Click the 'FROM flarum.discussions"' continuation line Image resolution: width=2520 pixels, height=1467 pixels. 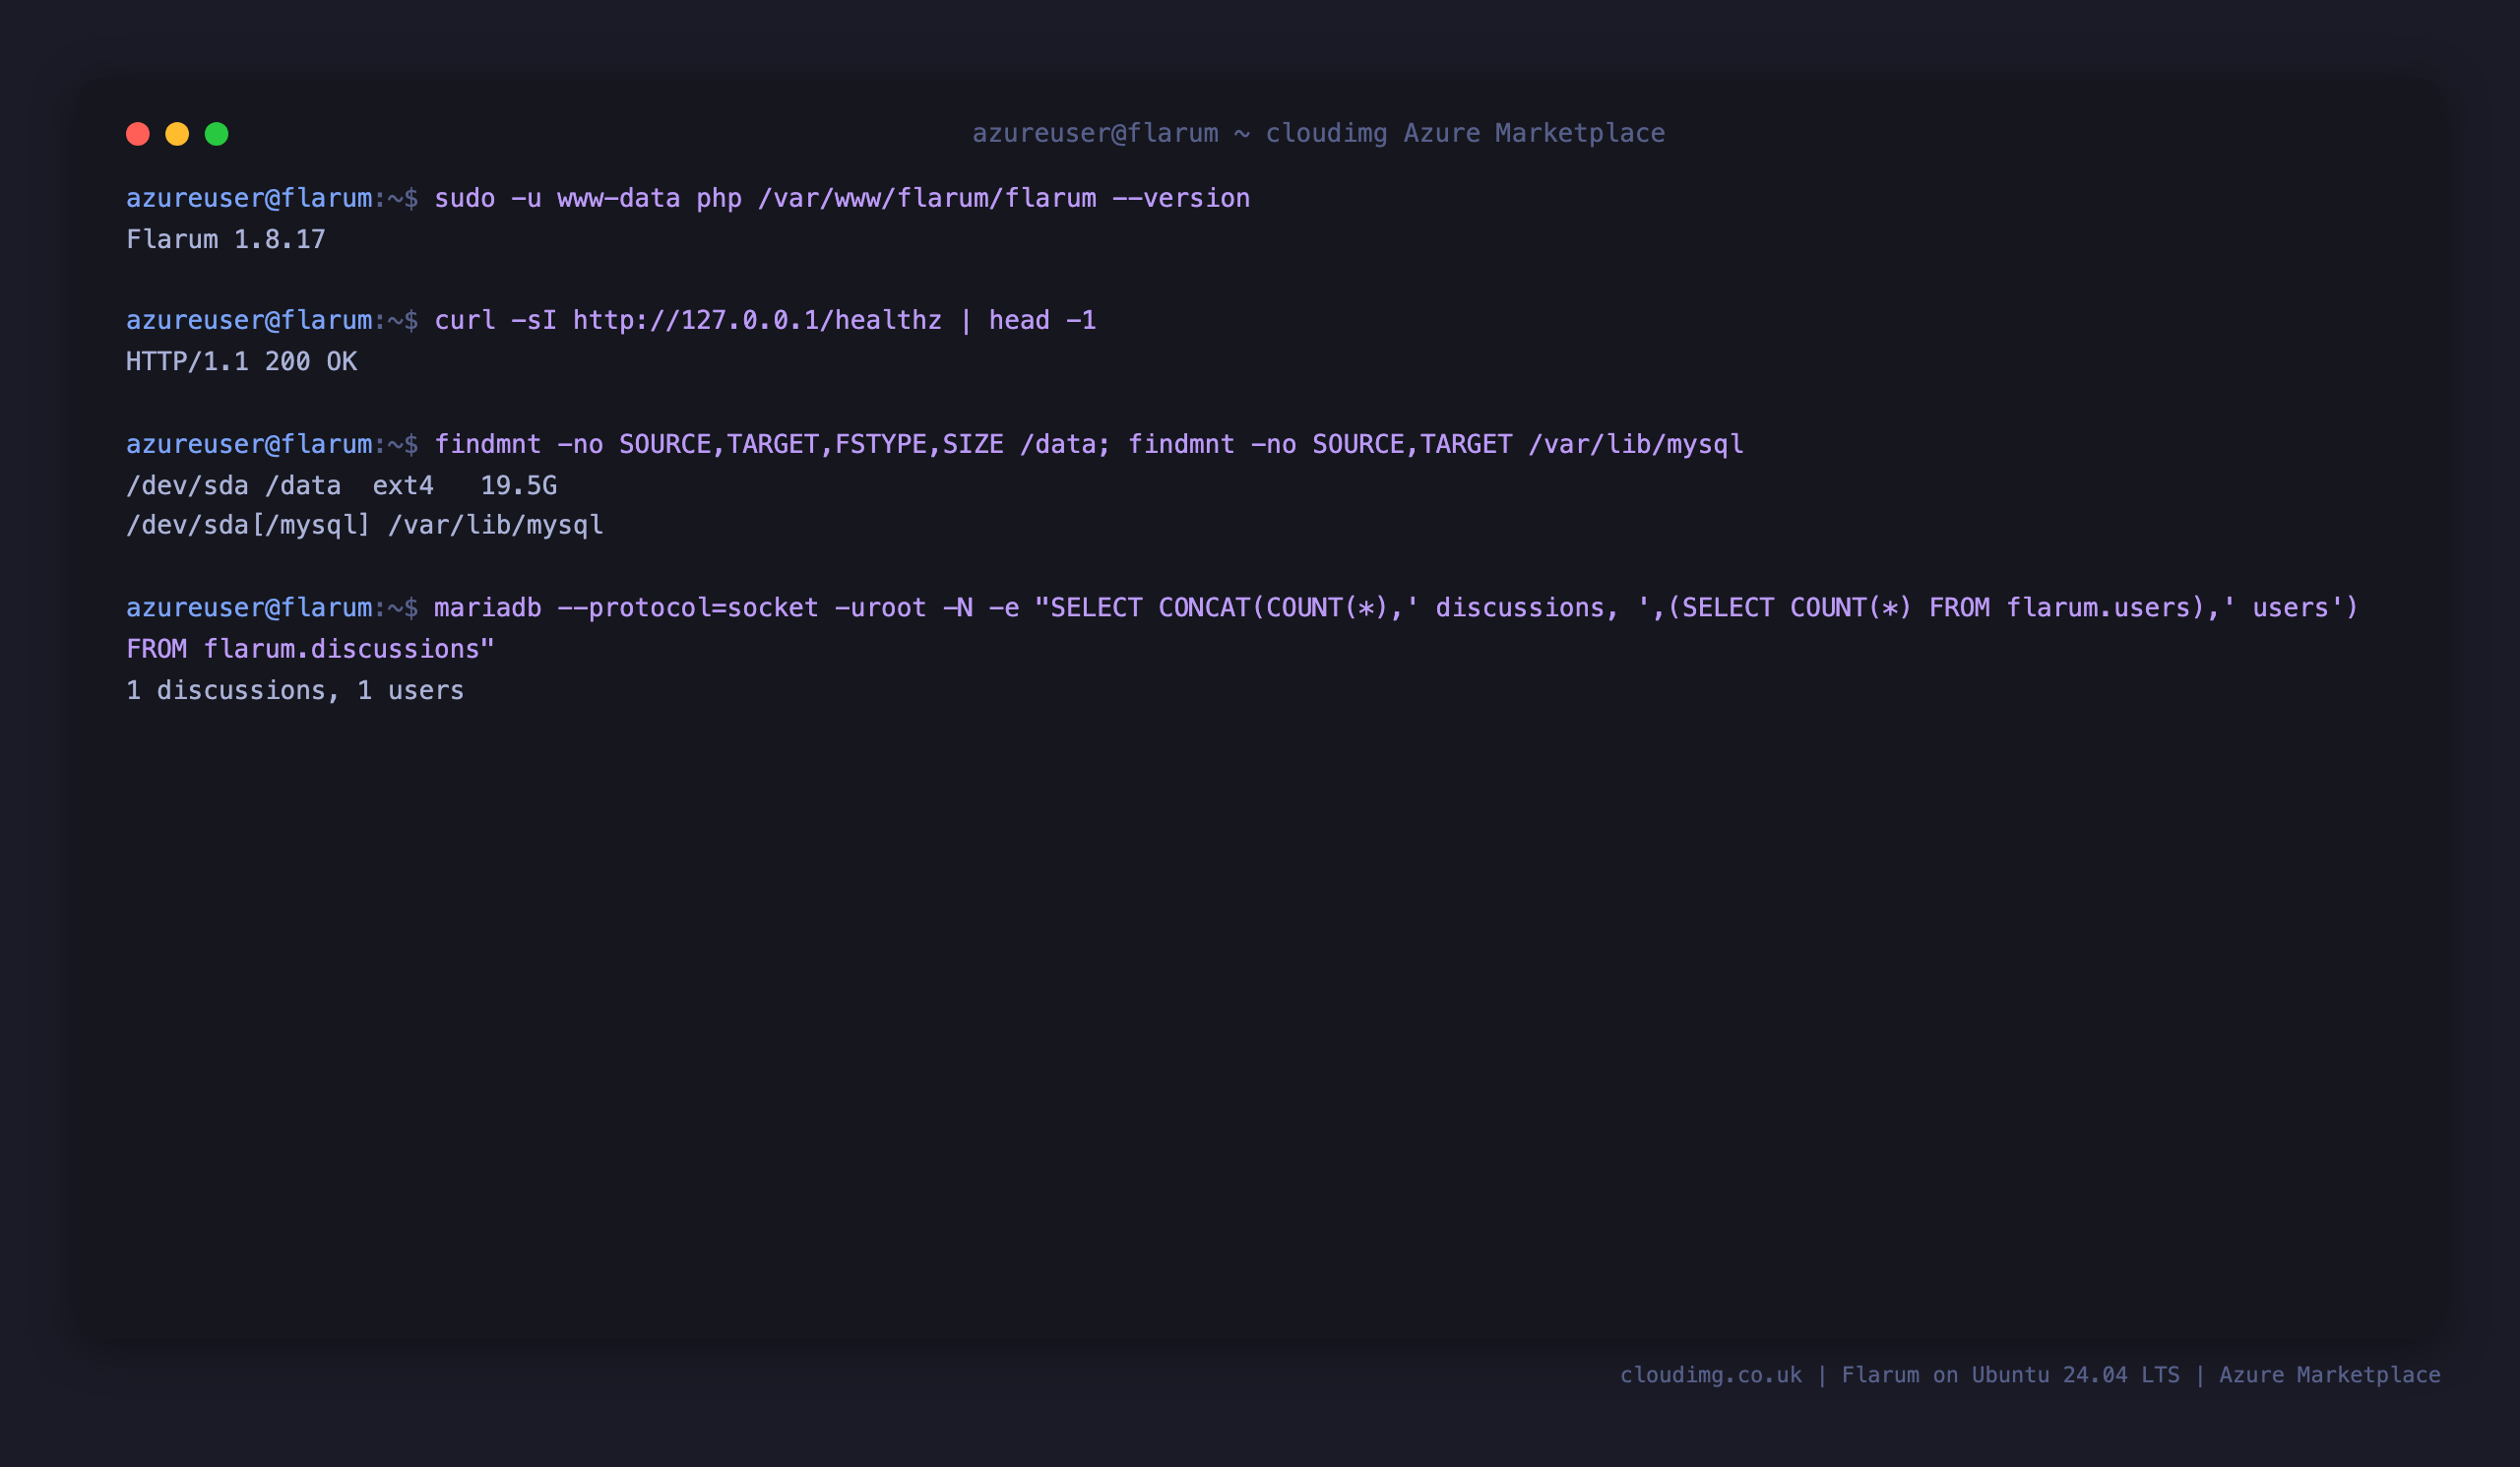coord(310,649)
